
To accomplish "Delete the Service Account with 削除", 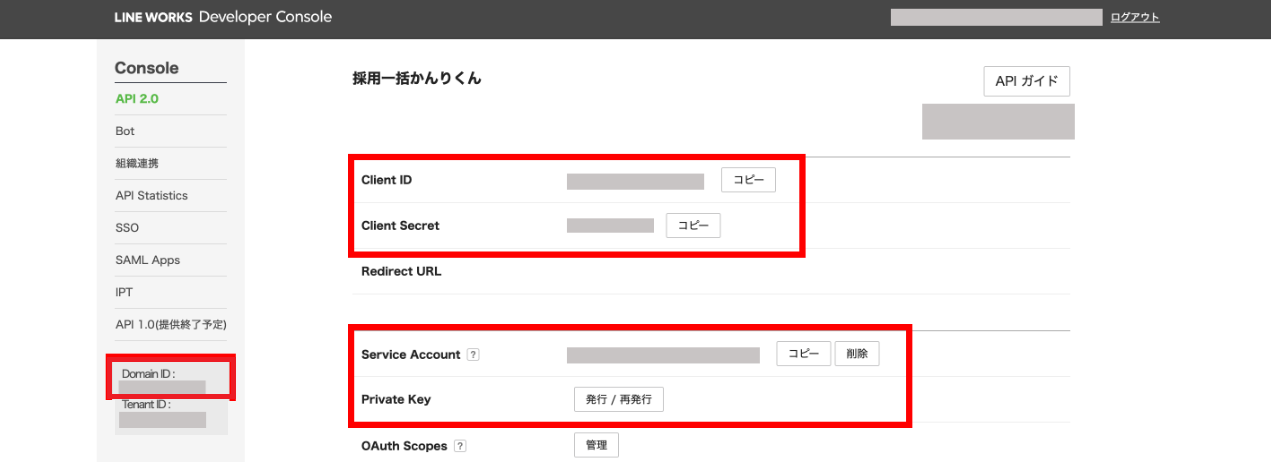I will pyautogui.click(x=857, y=354).
